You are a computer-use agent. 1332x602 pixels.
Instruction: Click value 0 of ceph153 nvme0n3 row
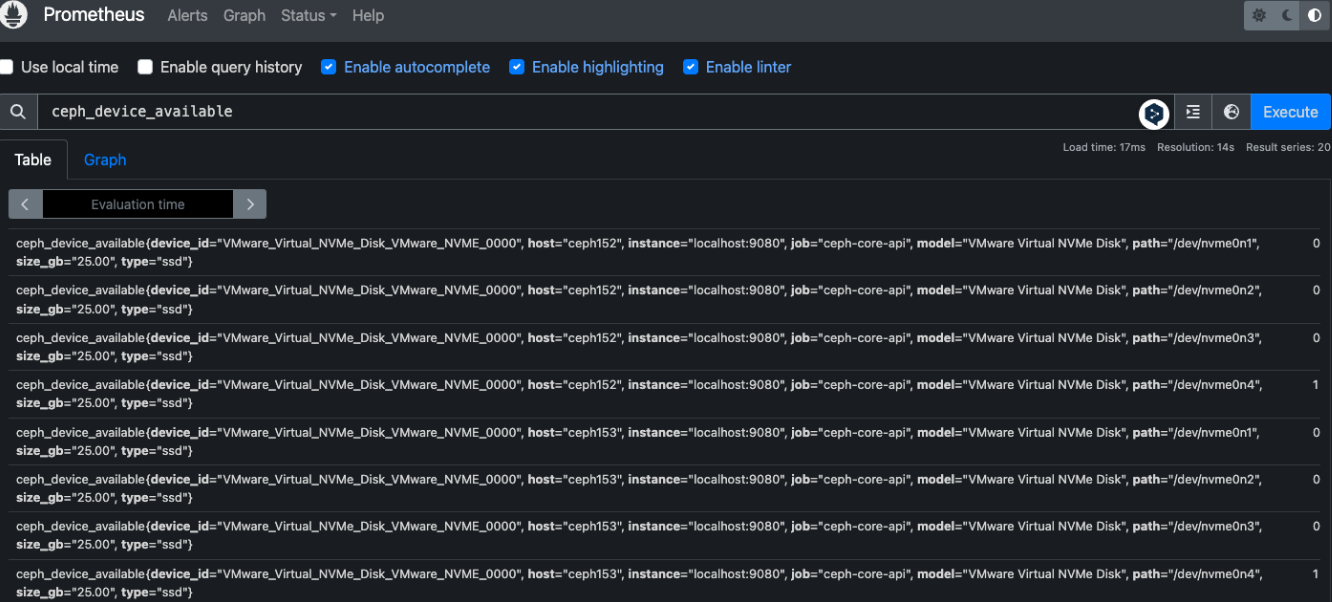1316,527
